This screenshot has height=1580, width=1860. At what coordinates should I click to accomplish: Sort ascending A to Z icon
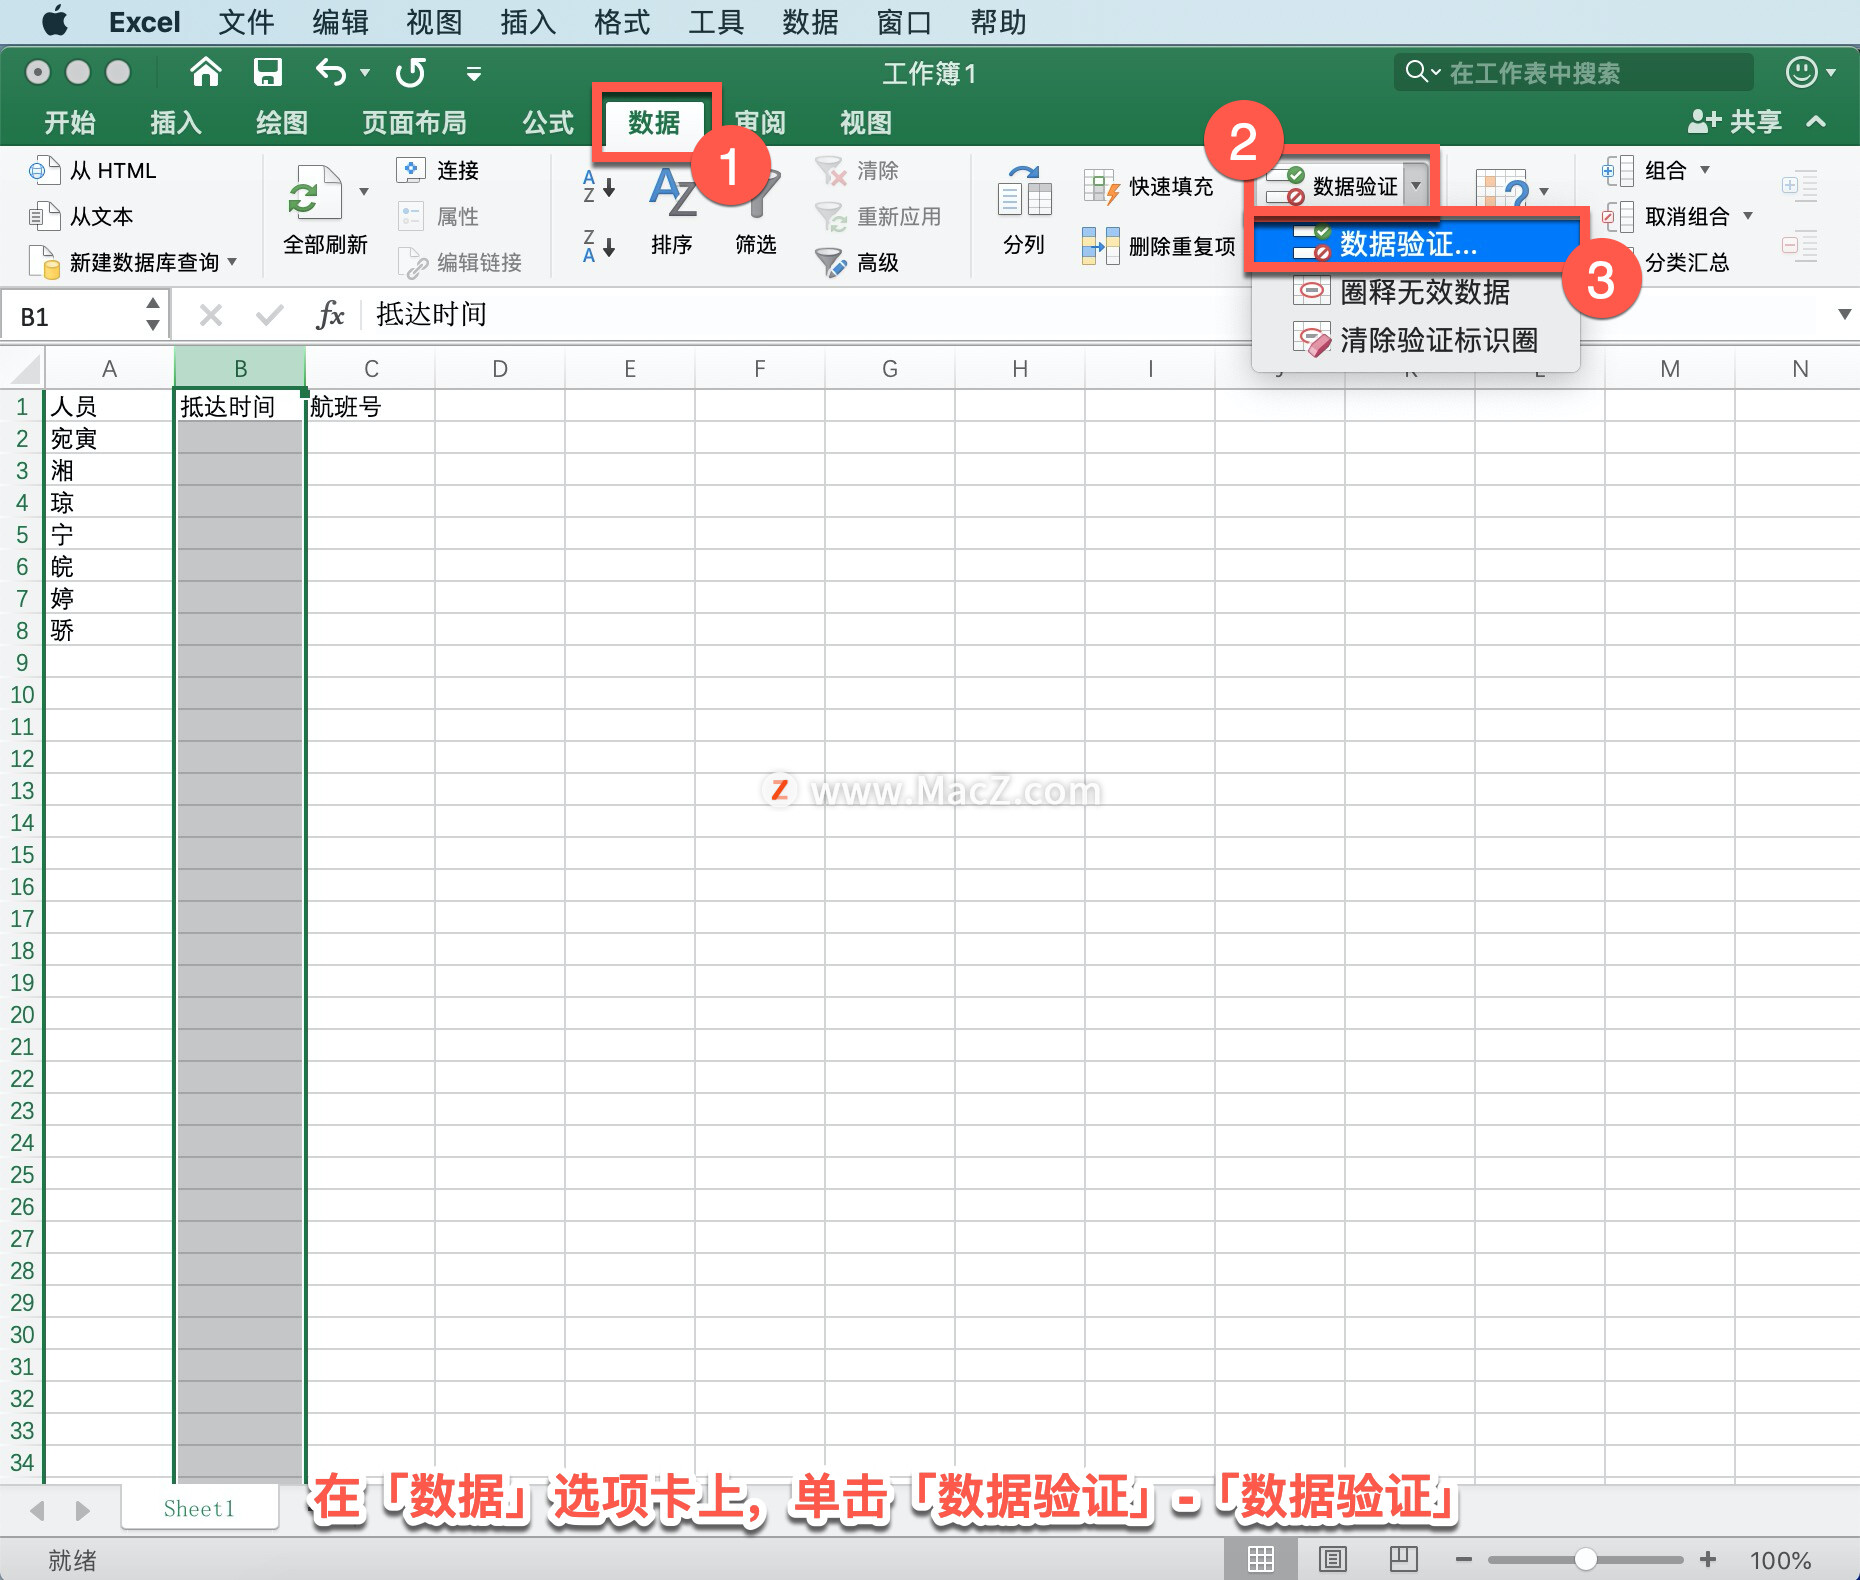[x=598, y=186]
